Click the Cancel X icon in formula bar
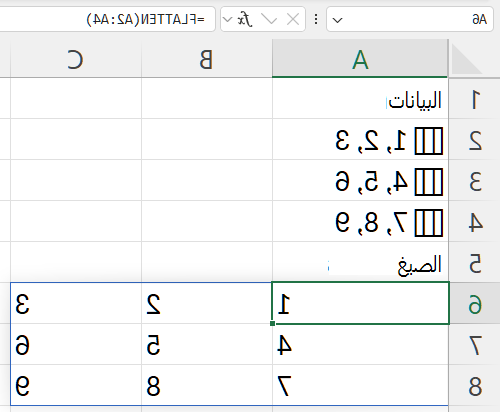The width and height of the screenshot is (500, 412). [x=293, y=20]
